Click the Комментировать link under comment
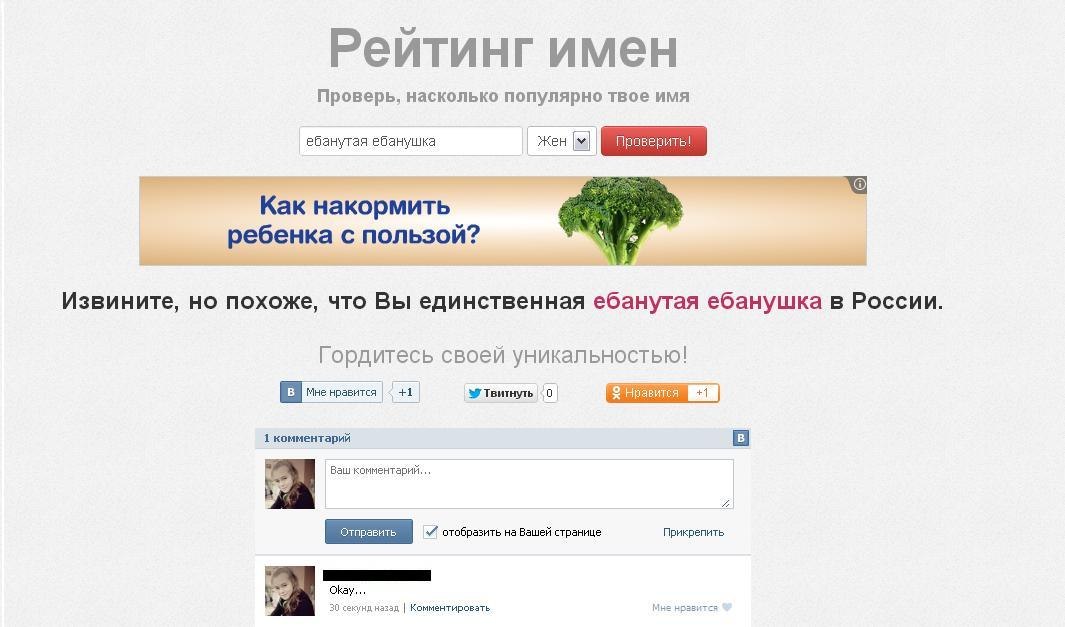 450,607
